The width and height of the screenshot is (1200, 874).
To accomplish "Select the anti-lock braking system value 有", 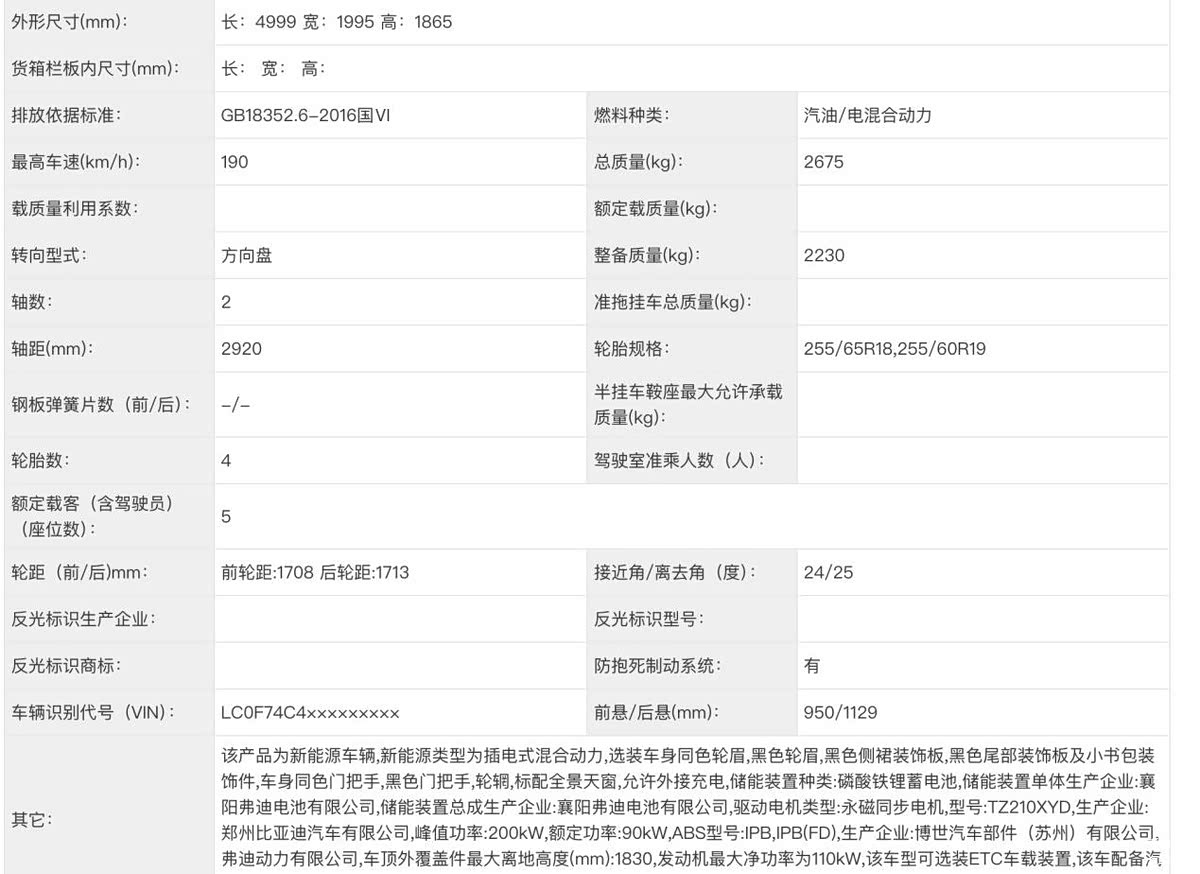I will [811, 666].
